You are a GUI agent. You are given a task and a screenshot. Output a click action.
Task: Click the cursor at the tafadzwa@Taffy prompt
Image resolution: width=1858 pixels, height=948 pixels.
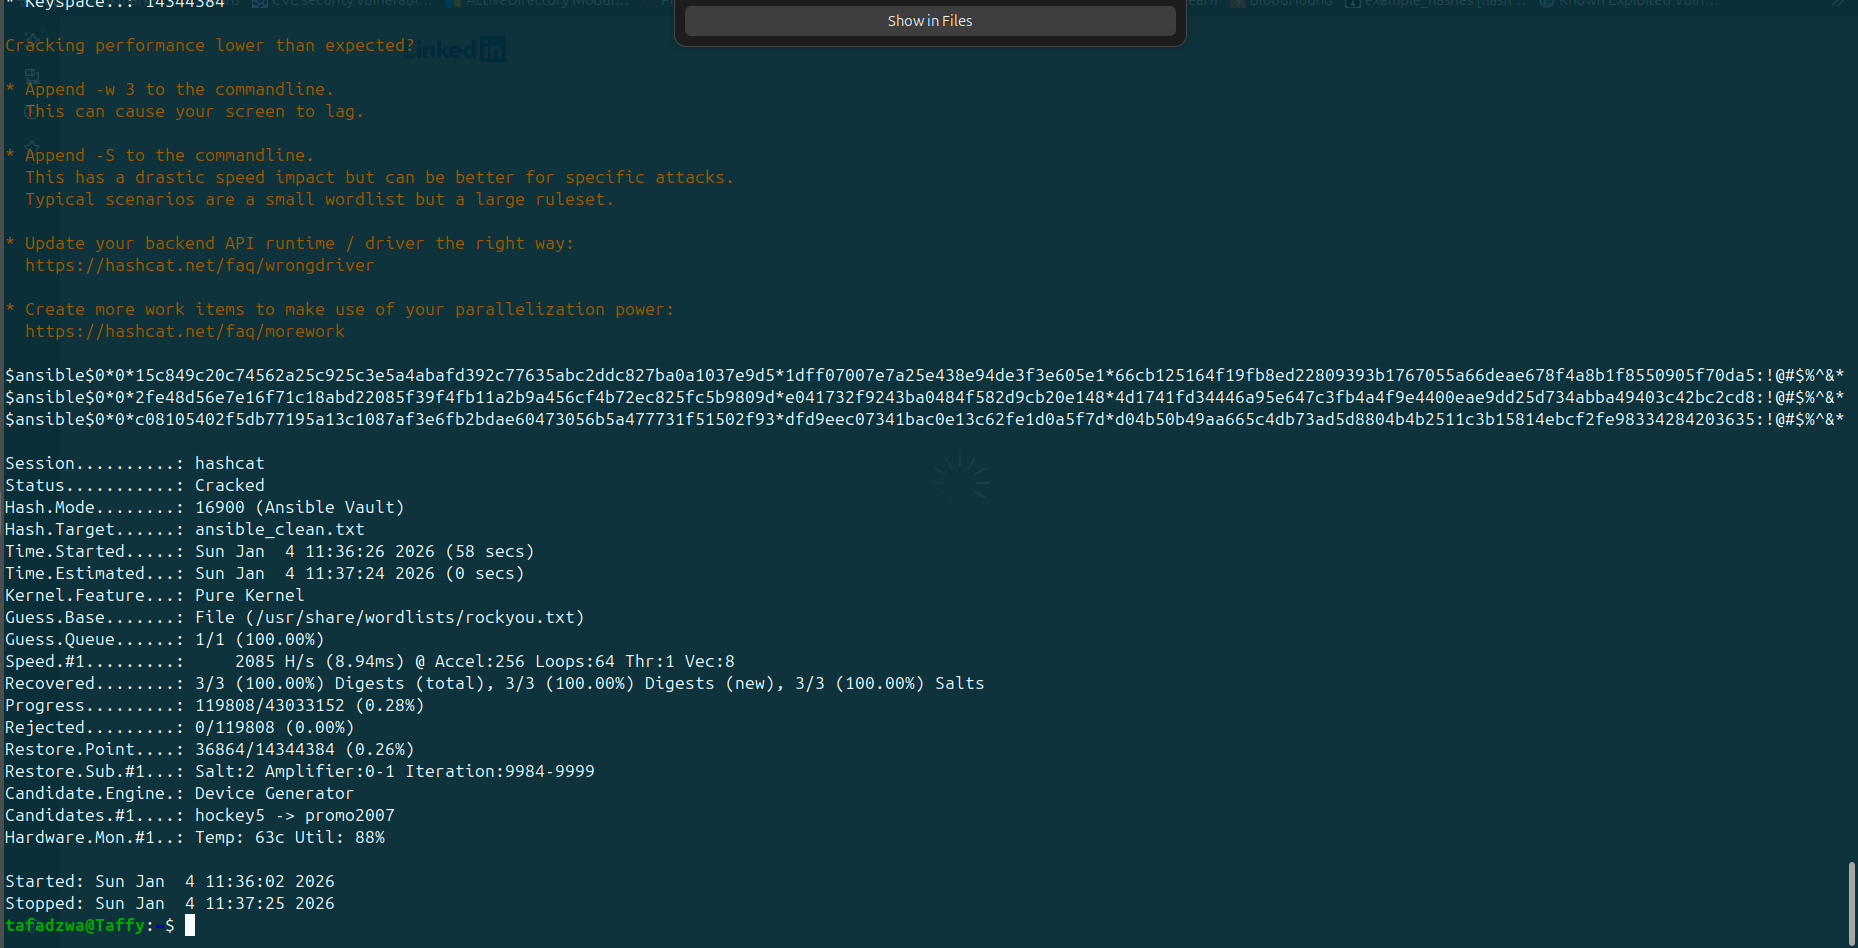[190, 926]
